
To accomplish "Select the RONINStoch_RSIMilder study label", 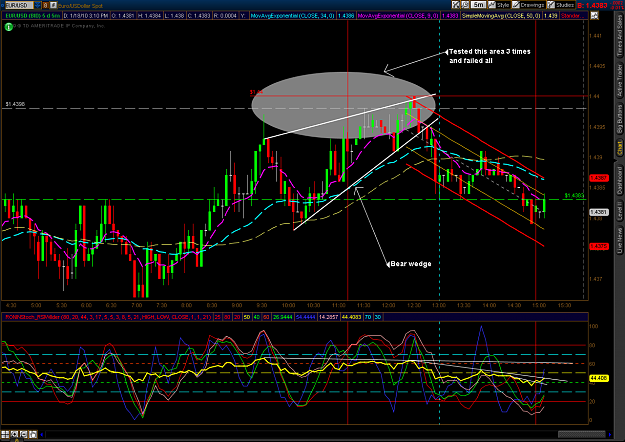I will [108, 317].
